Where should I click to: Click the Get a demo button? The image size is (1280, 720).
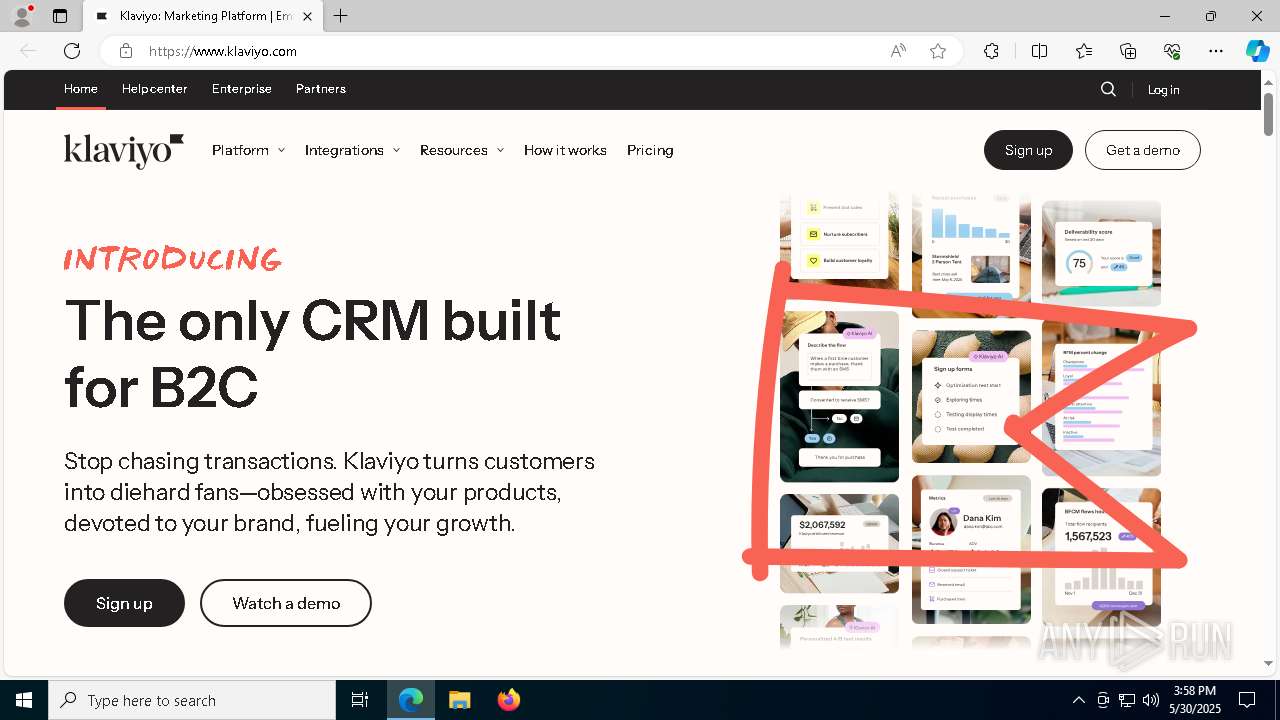(1143, 150)
